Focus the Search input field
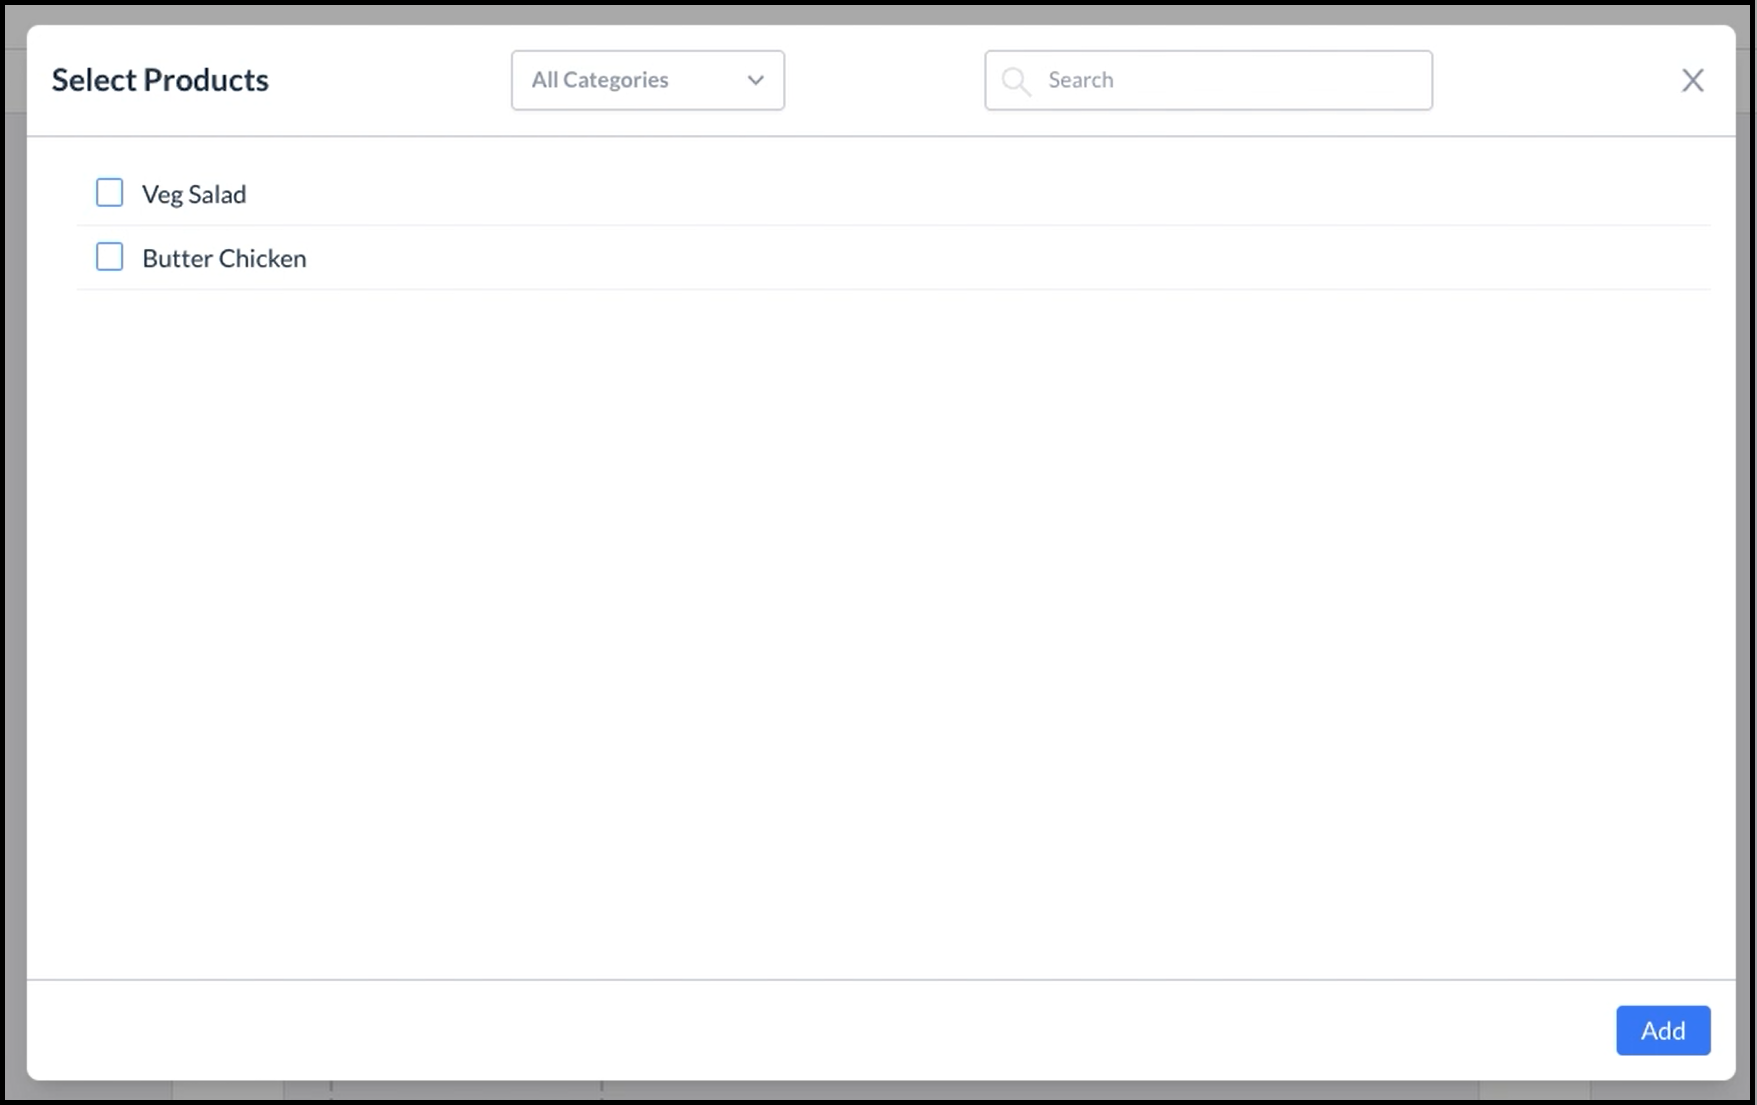1757x1105 pixels. click(x=1230, y=80)
